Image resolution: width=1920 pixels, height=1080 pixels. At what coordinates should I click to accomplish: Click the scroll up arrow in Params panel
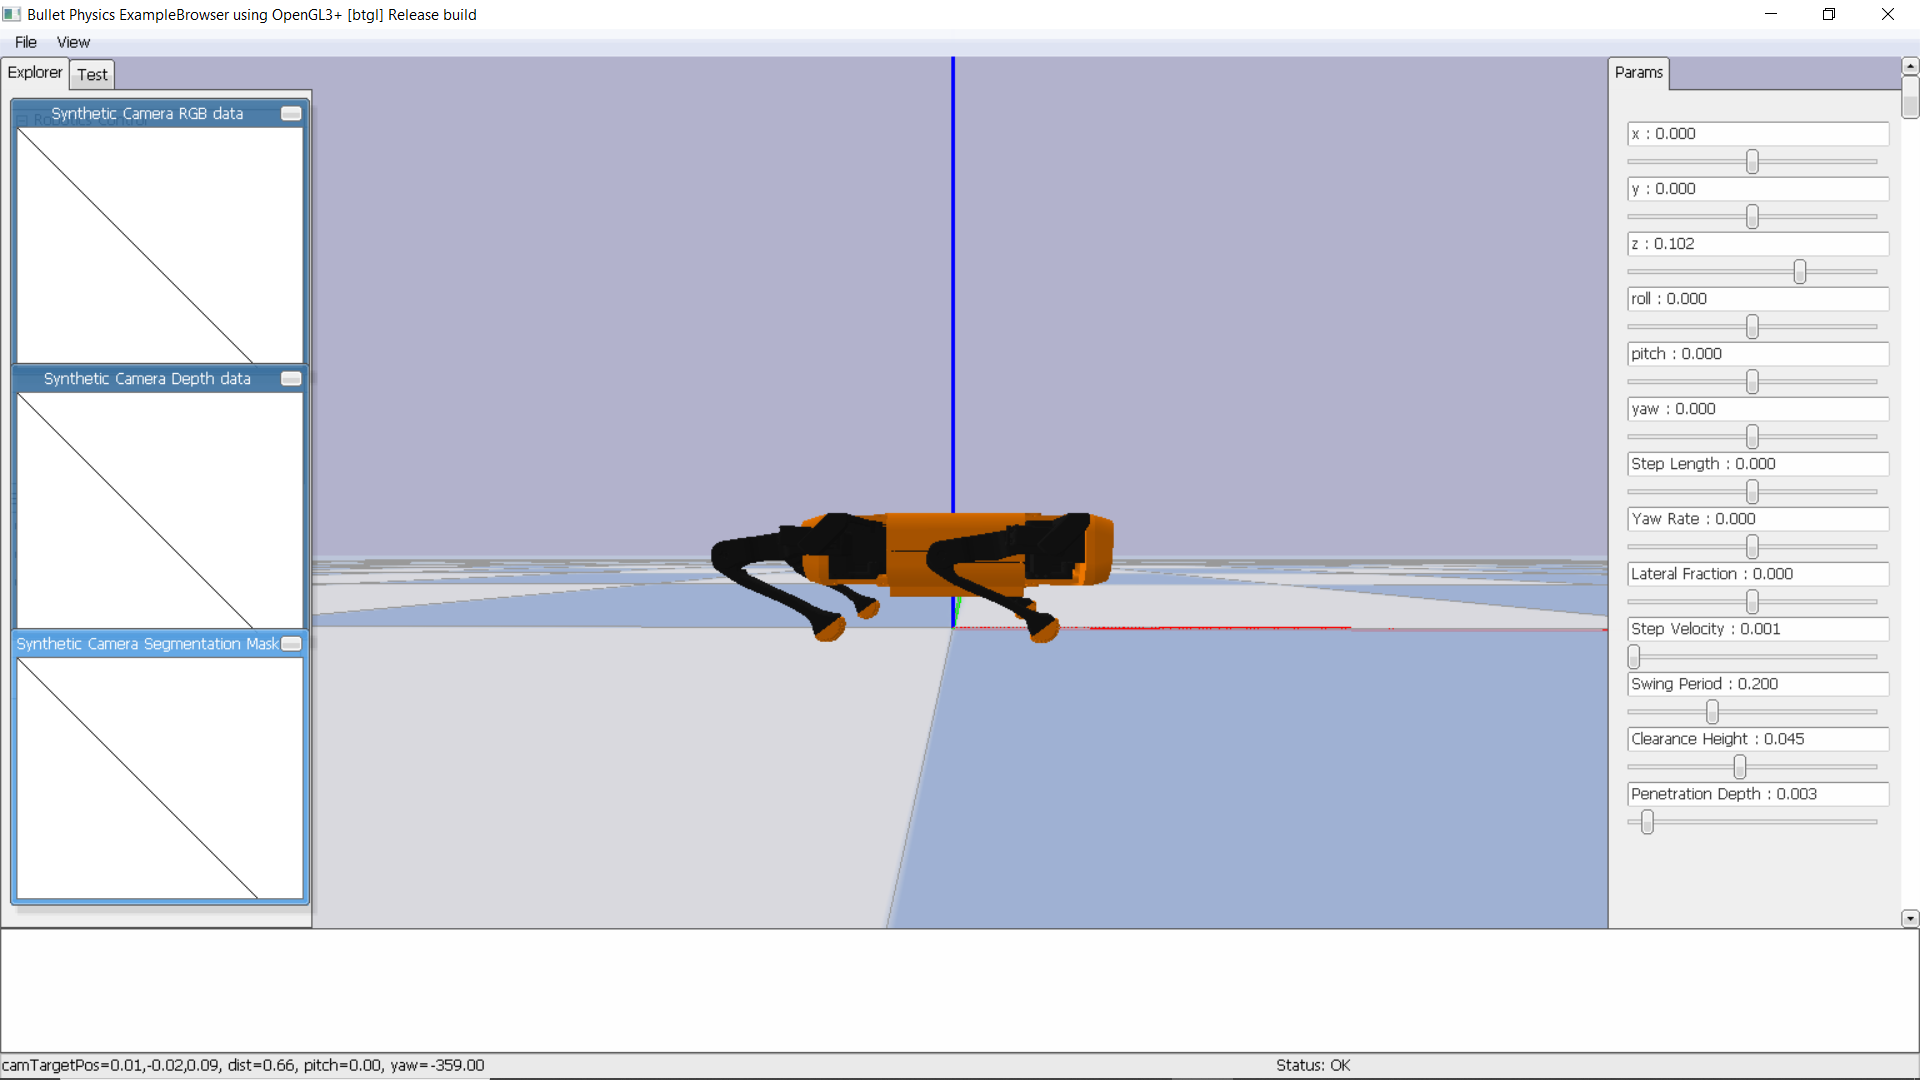[1910, 66]
